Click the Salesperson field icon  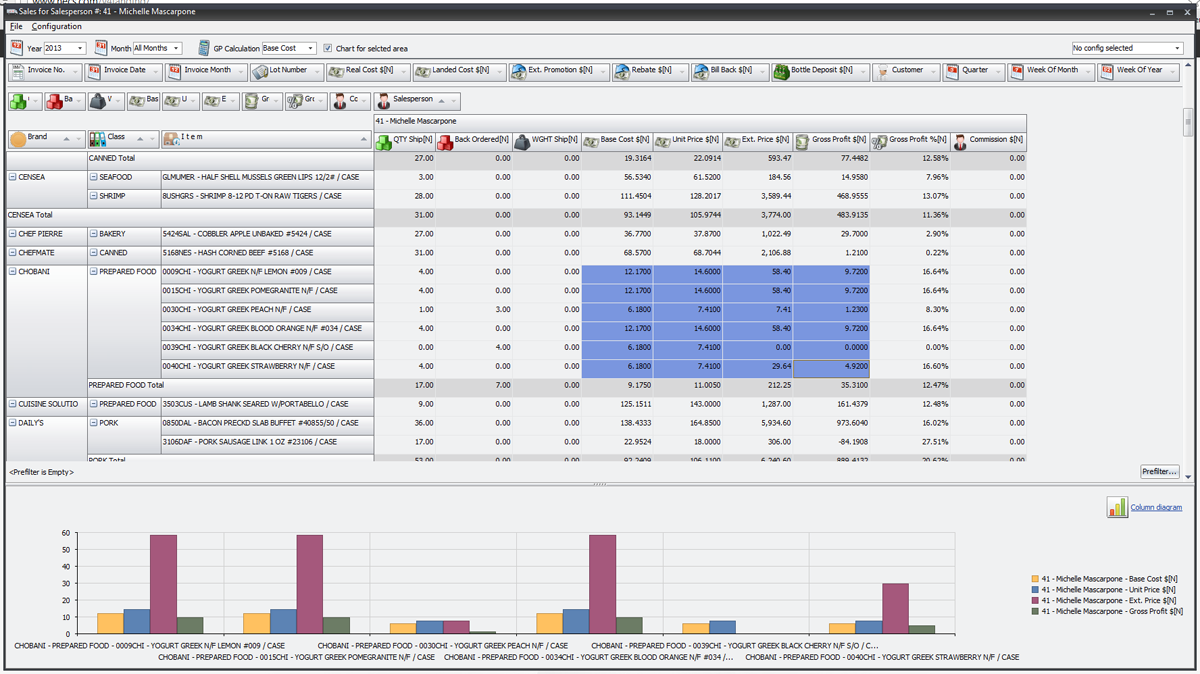(383, 101)
